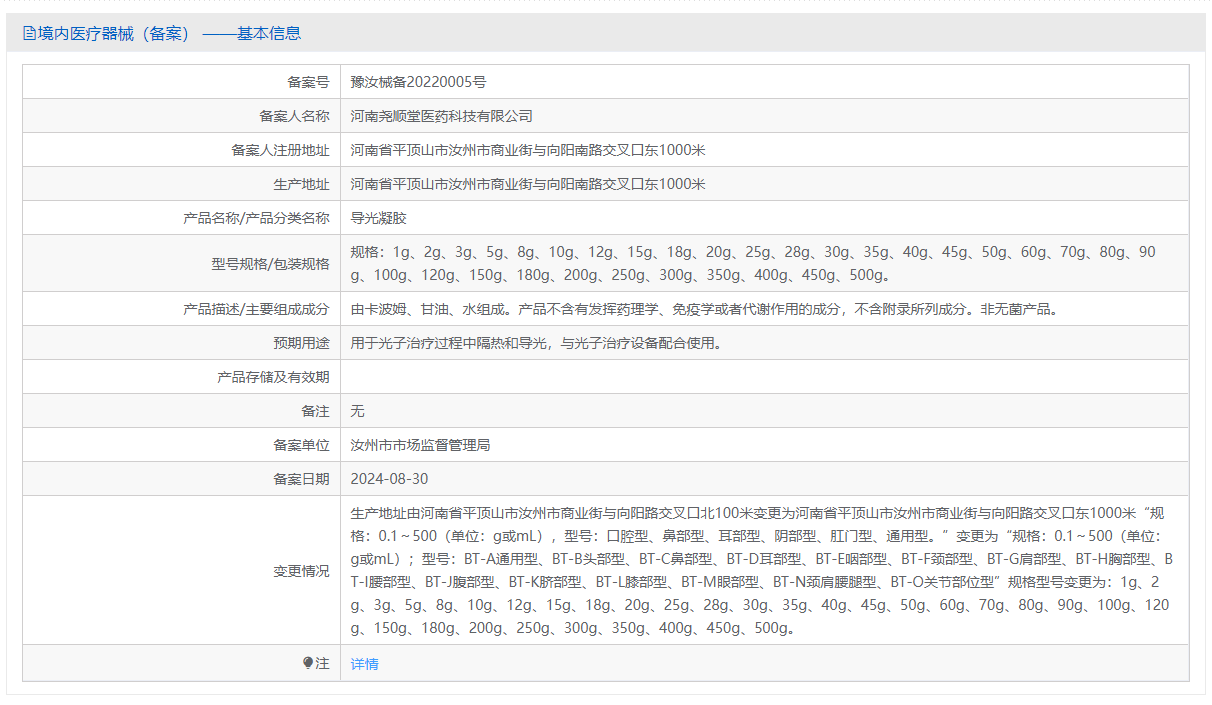1212x705 pixels.
Task: Click the 备注 value 无
Action: click(357, 411)
